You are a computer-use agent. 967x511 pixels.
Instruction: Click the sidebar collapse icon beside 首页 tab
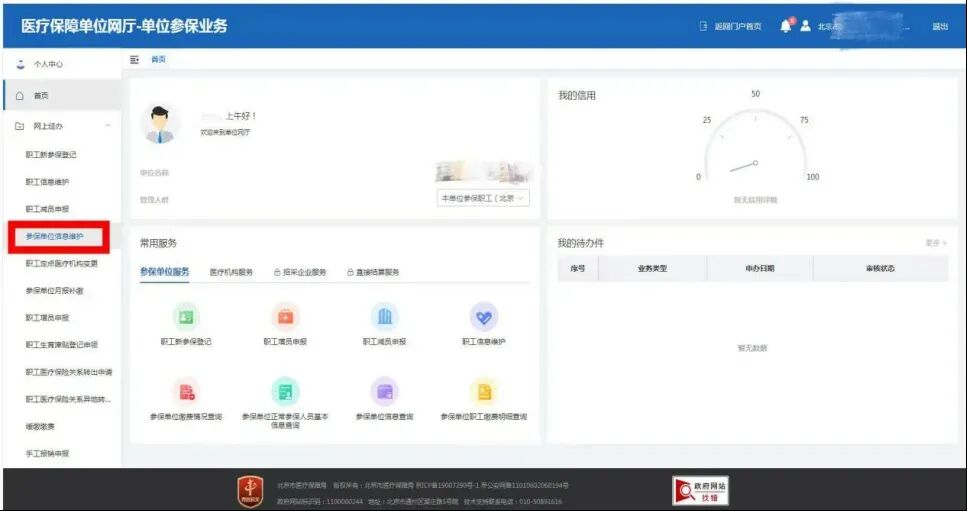135,60
